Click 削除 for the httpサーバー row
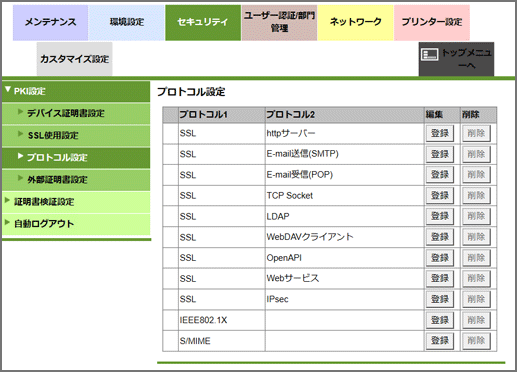 pos(476,133)
